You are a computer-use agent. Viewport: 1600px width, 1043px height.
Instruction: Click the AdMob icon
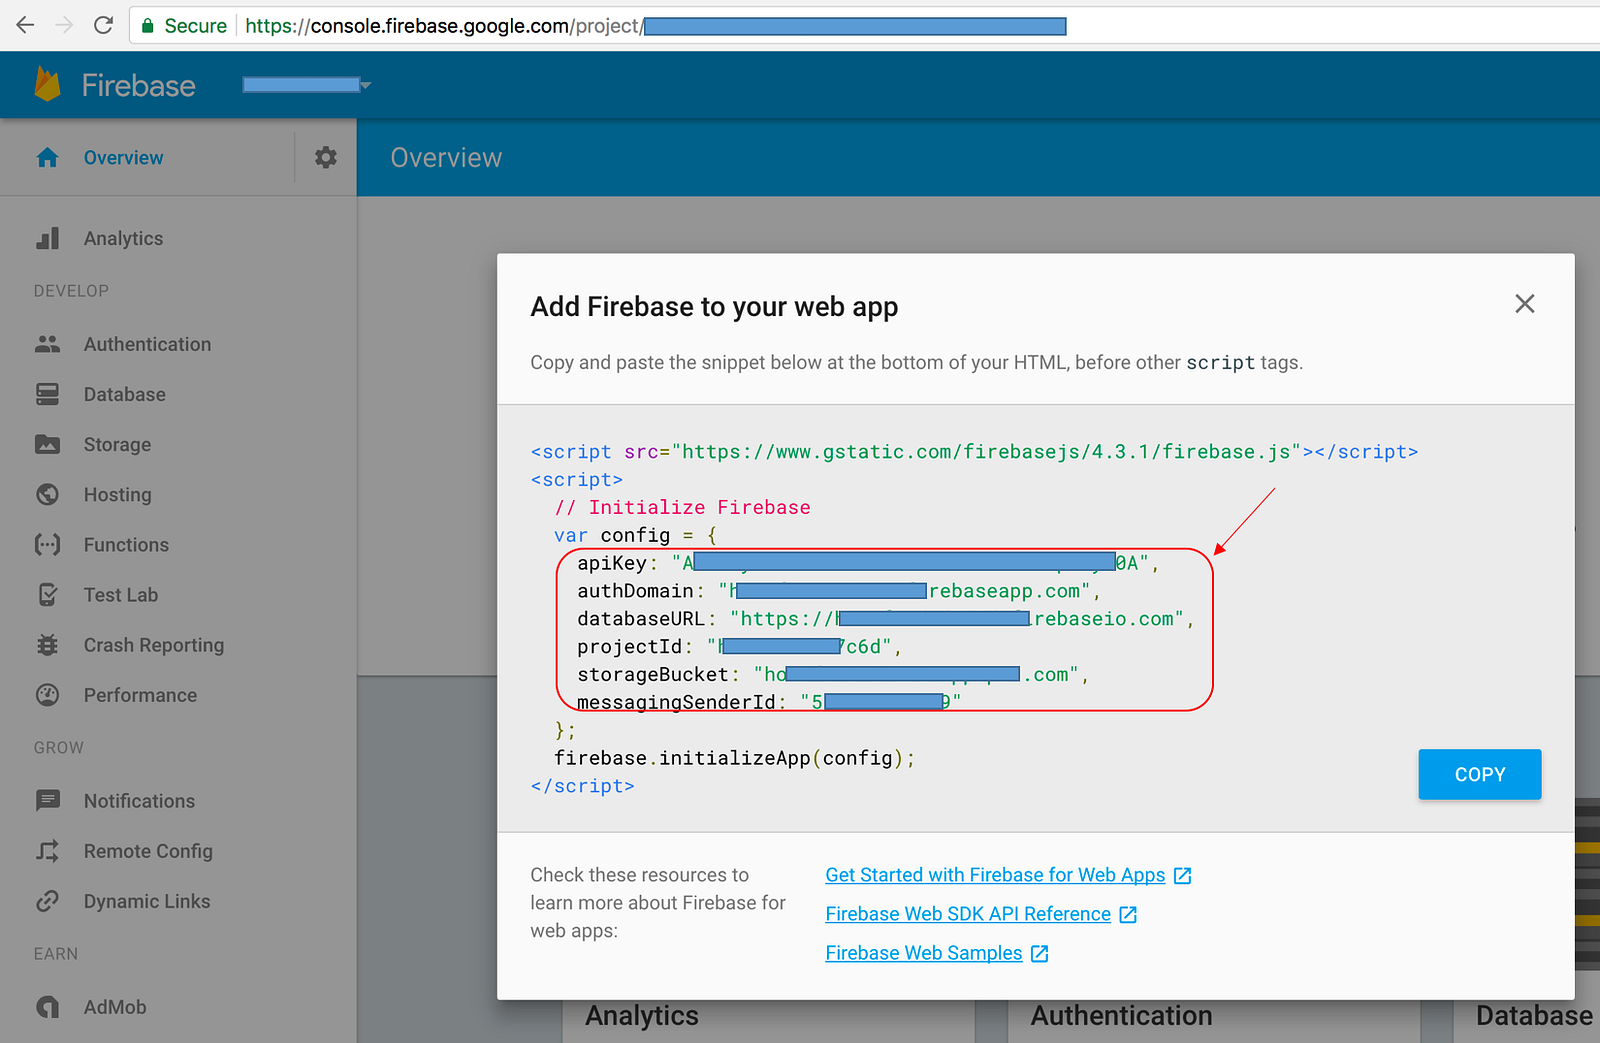47,1007
